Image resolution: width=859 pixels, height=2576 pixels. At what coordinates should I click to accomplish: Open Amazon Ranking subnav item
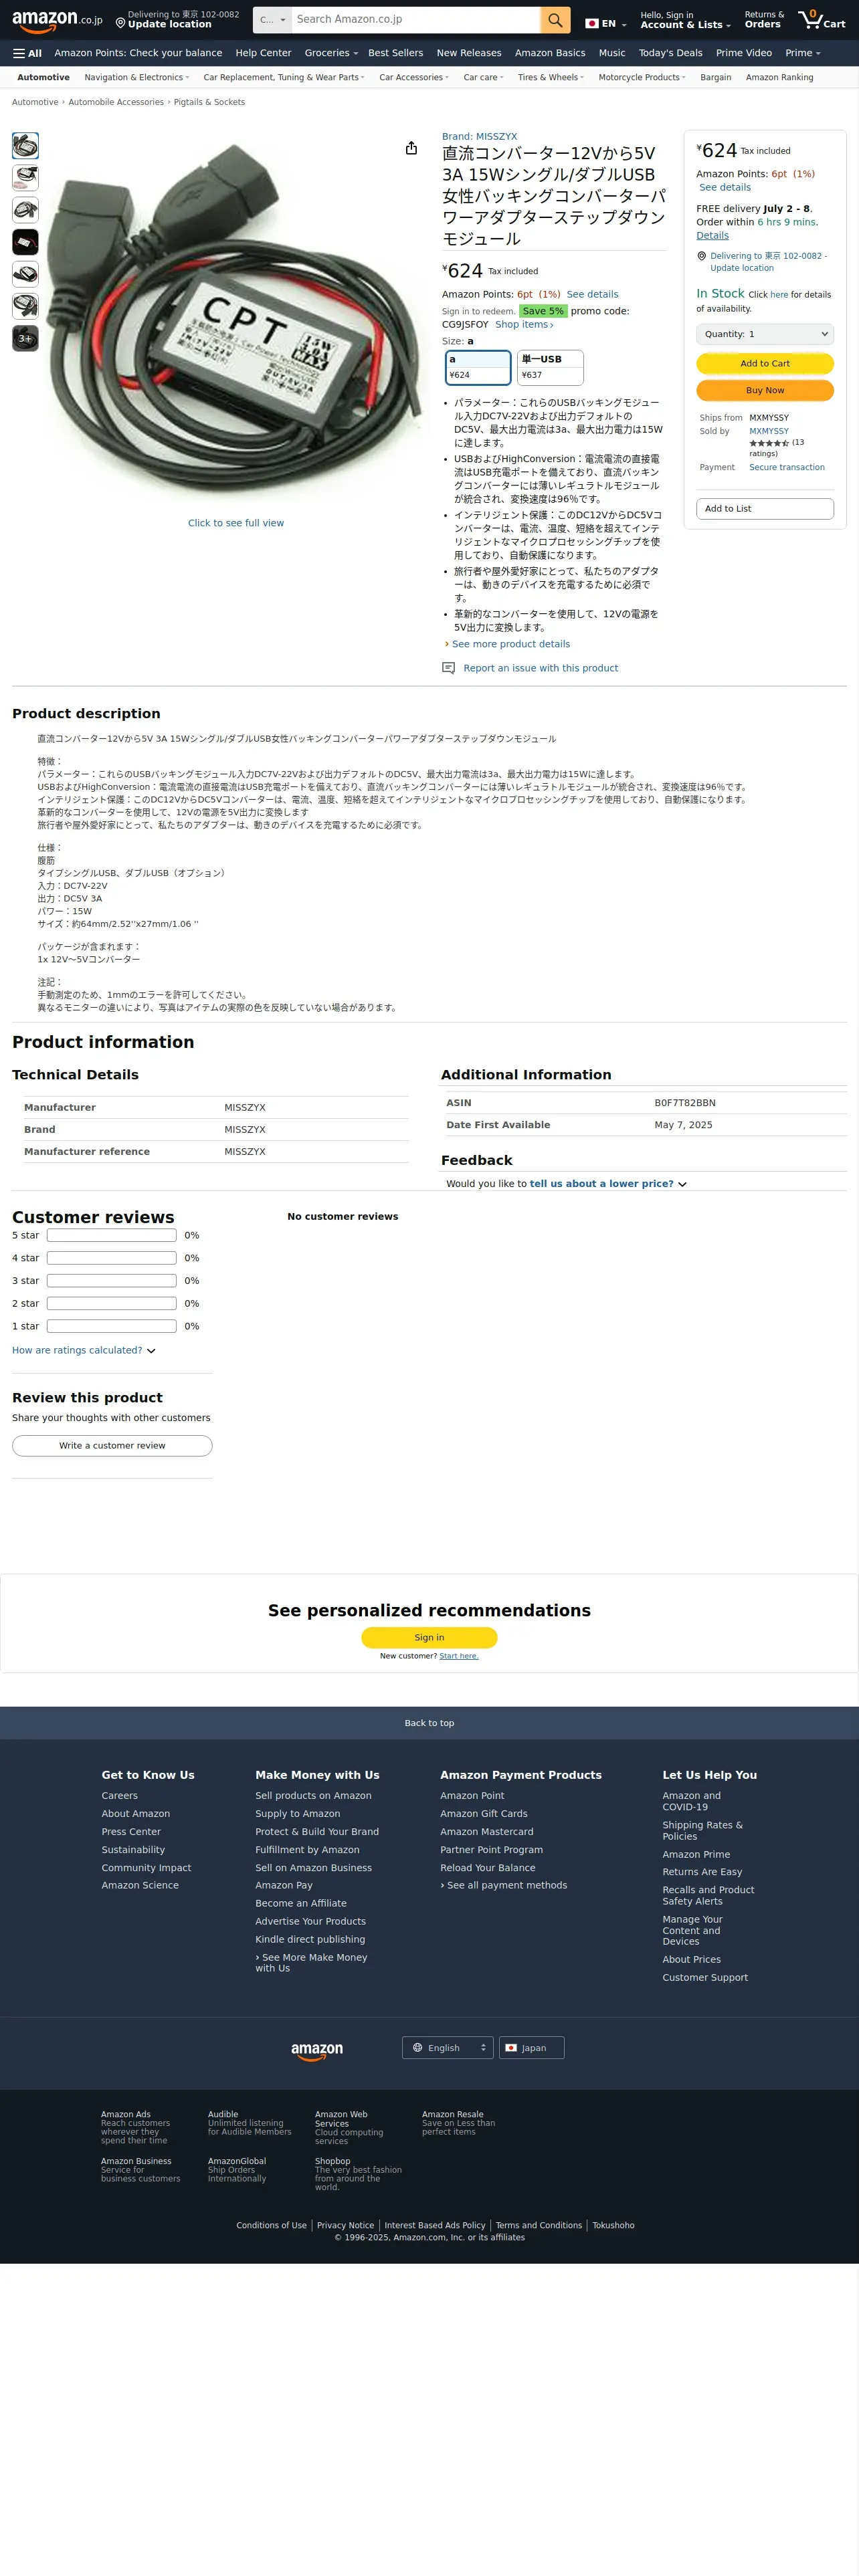click(x=779, y=77)
